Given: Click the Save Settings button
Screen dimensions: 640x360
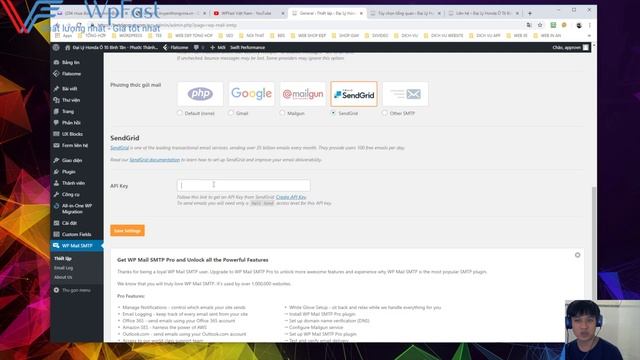Looking at the screenshot, I should click(x=127, y=231).
